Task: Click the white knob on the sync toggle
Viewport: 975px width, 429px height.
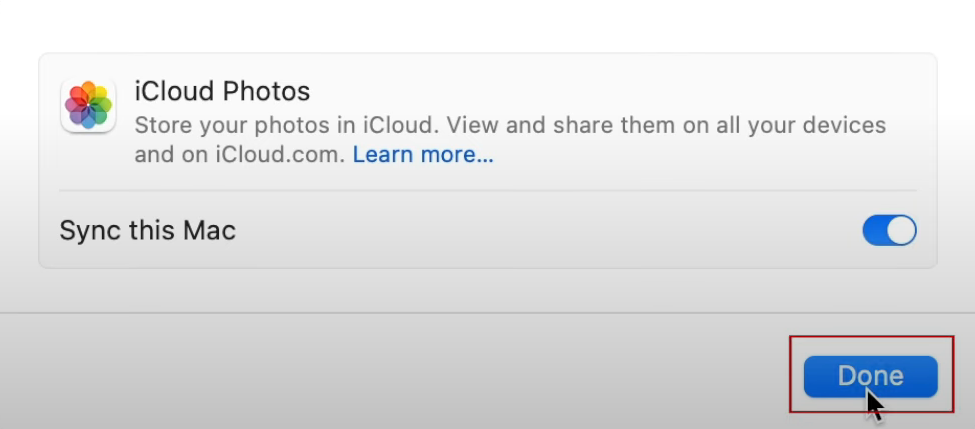Action: [901, 231]
